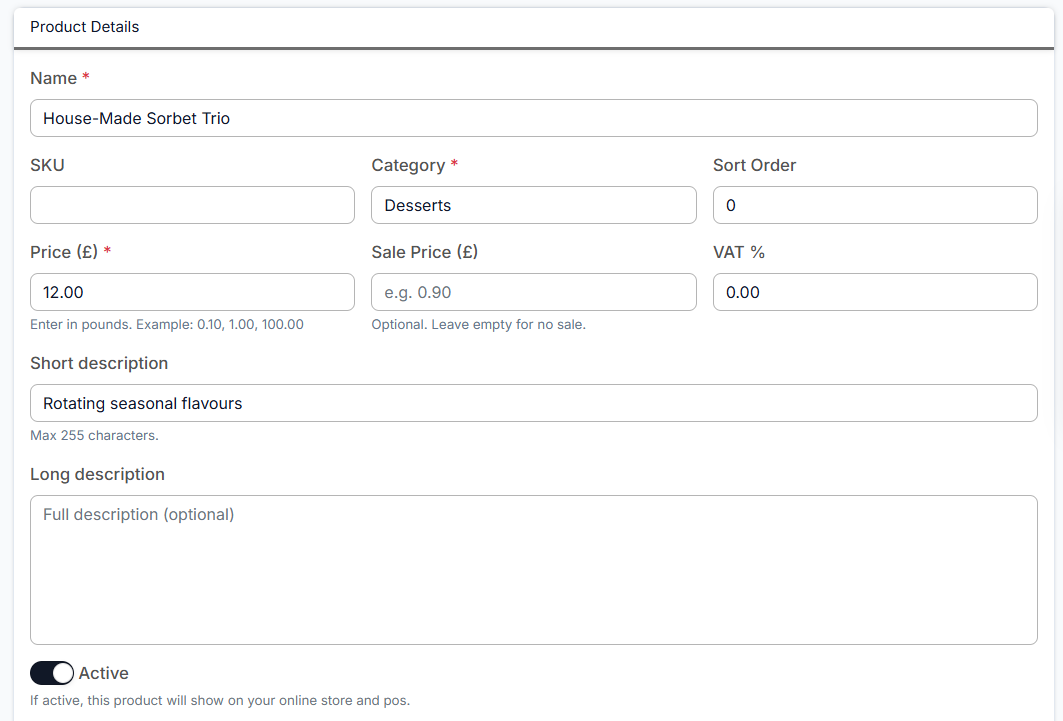
Task: Select the Category field showing Desserts
Action: tap(533, 205)
